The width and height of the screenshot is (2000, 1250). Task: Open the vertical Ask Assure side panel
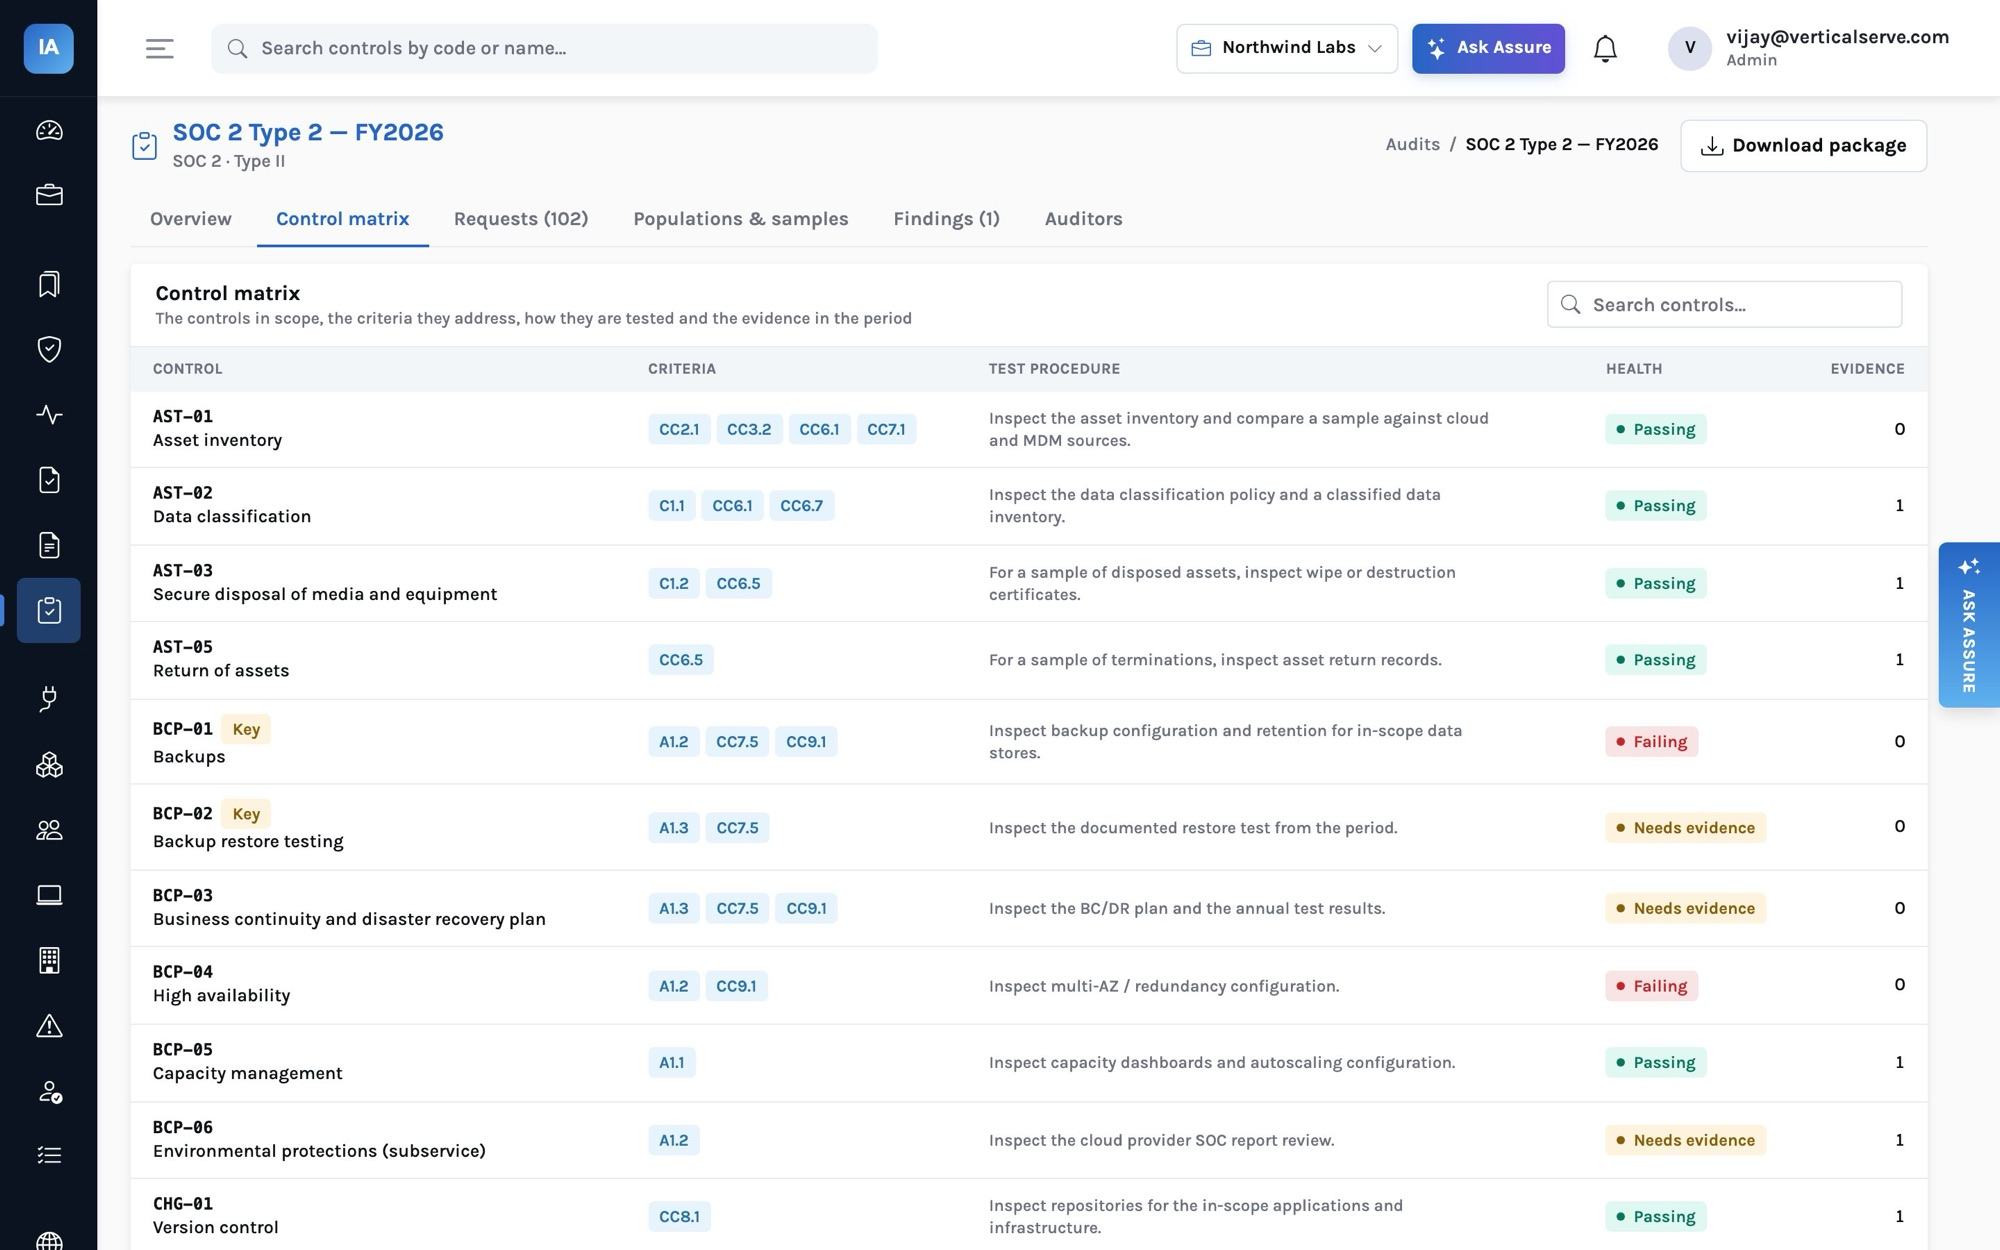coord(1968,625)
